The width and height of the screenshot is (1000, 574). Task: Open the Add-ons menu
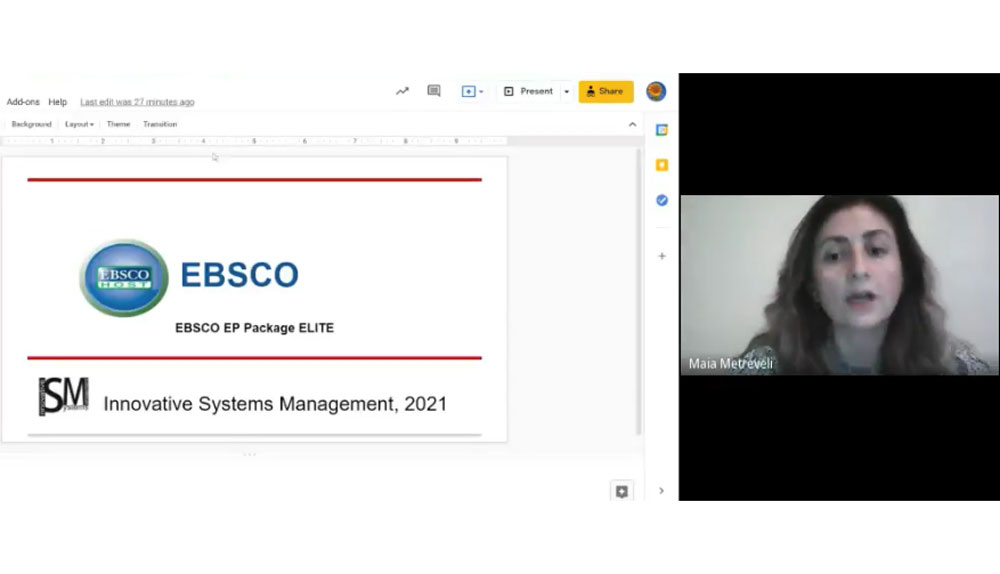[x=23, y=102]
